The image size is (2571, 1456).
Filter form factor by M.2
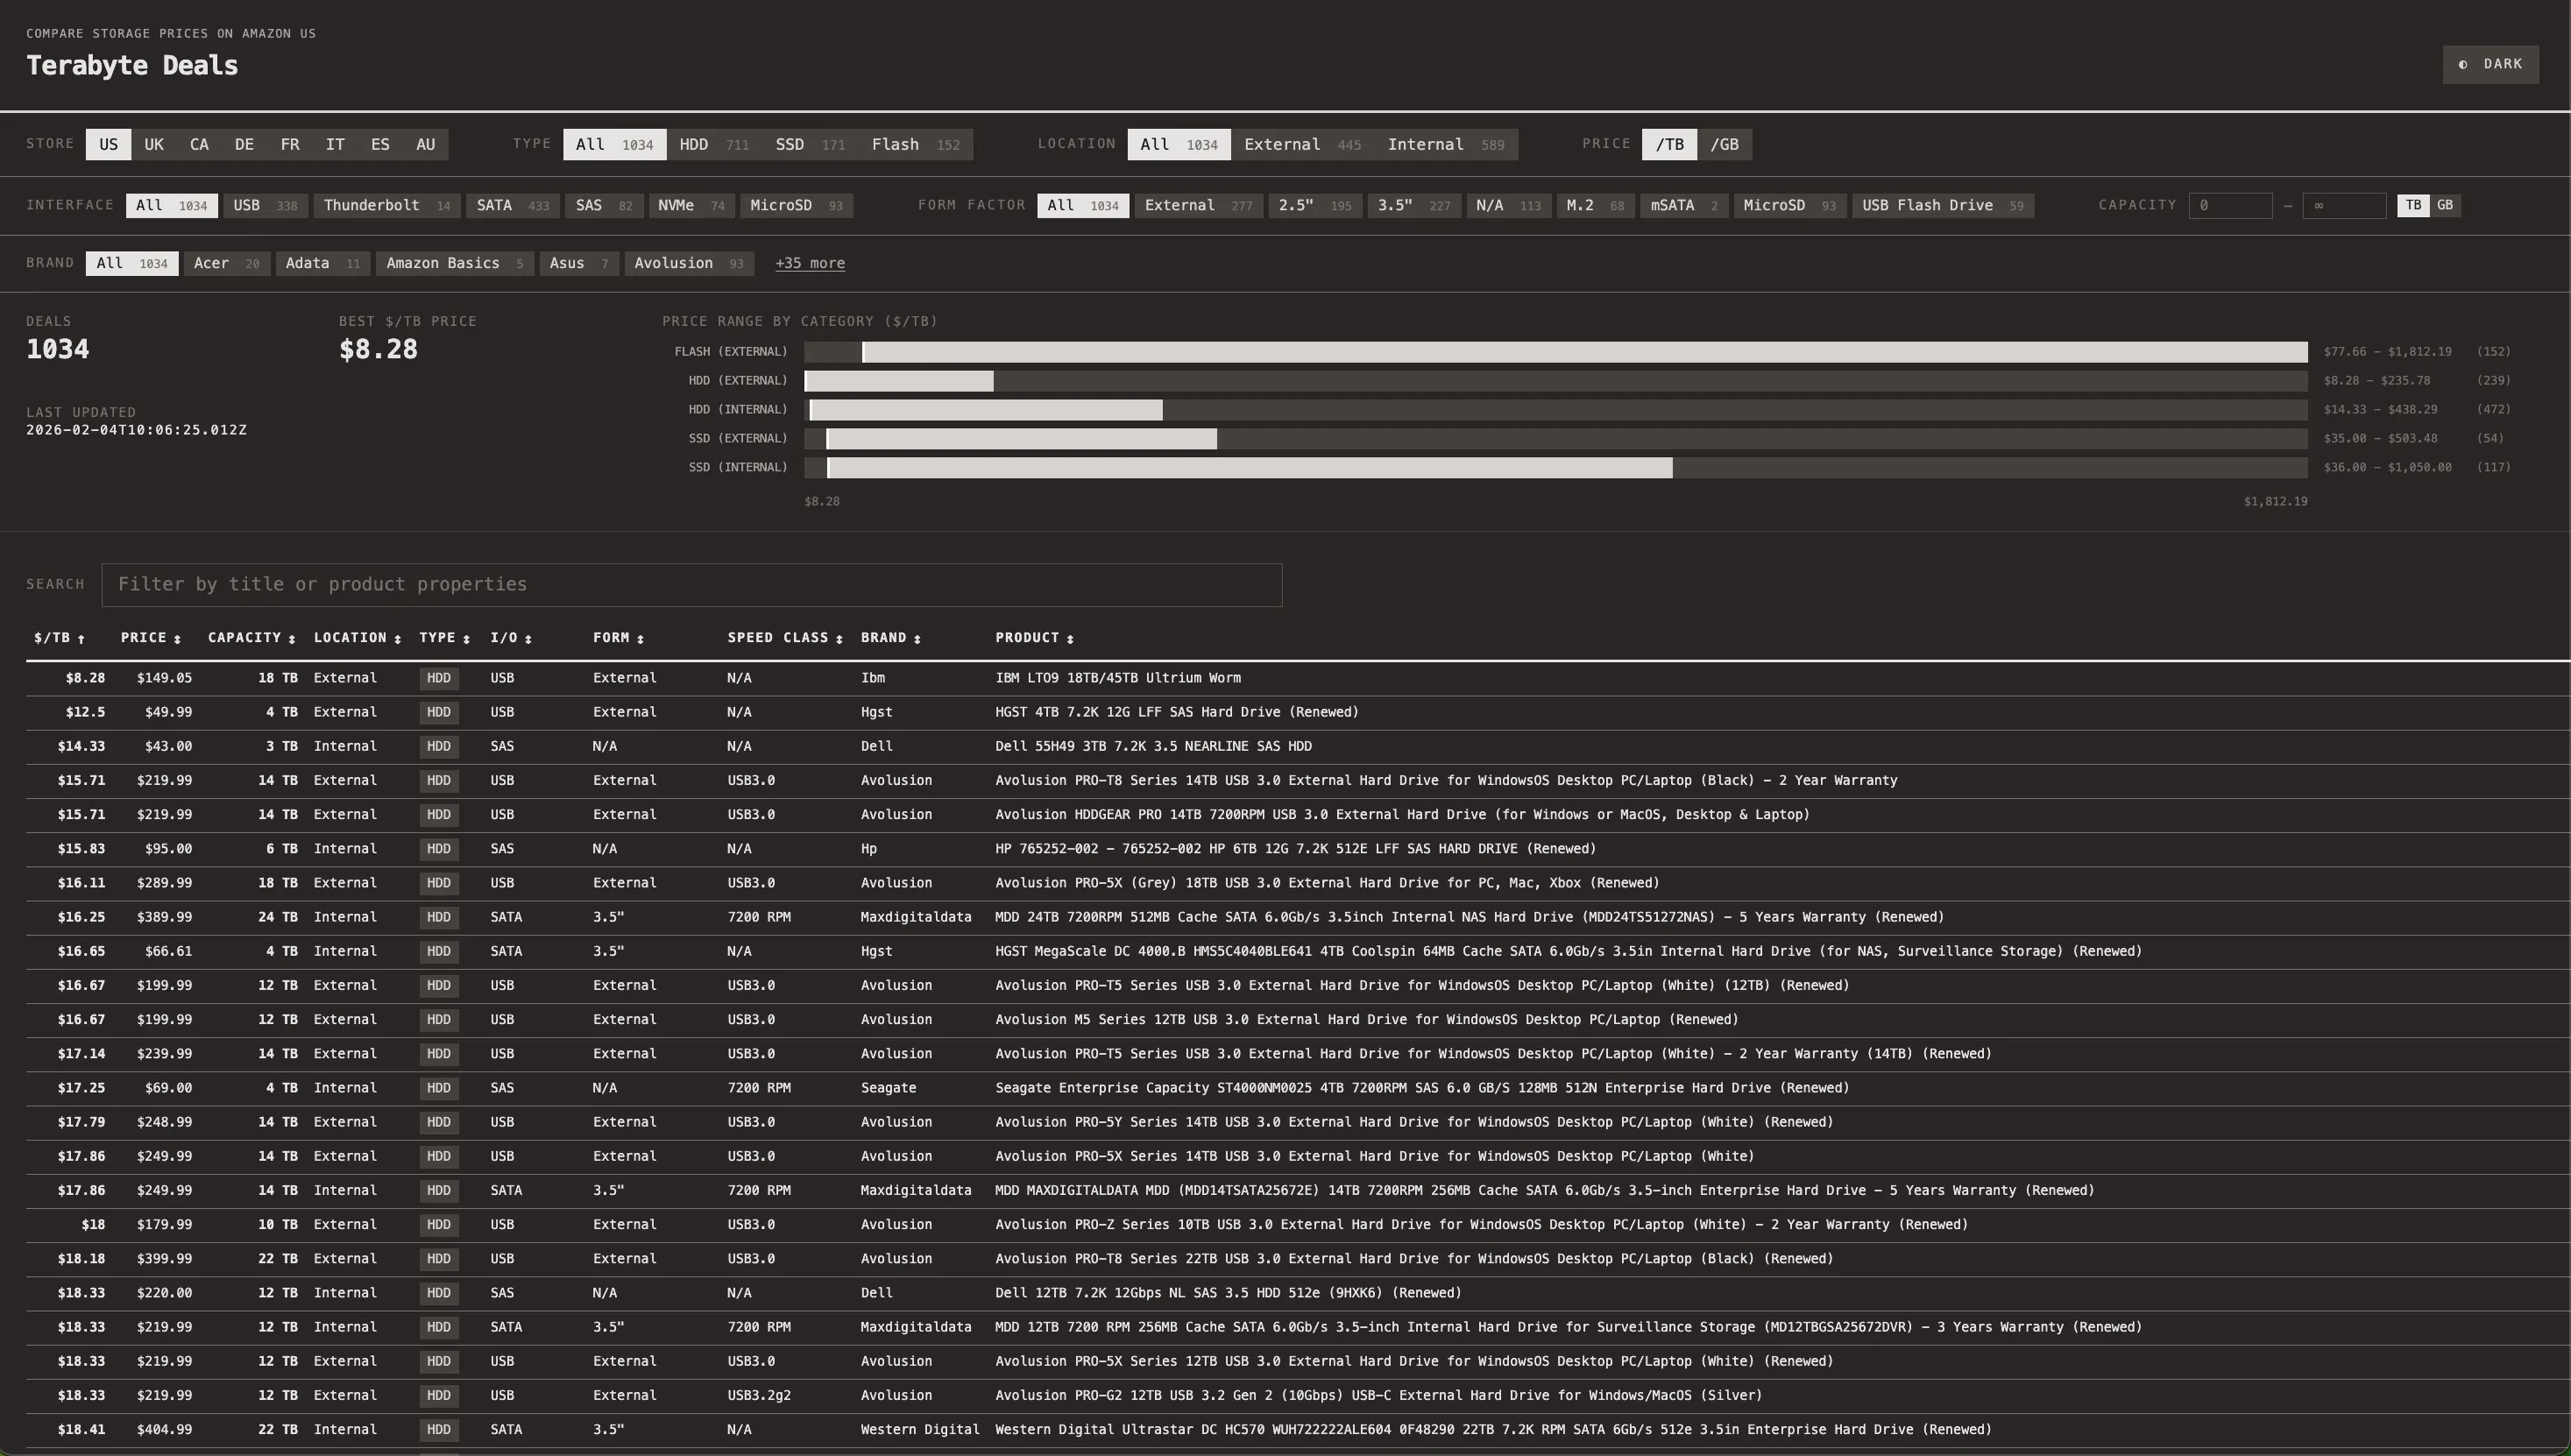pos(1594,206)
